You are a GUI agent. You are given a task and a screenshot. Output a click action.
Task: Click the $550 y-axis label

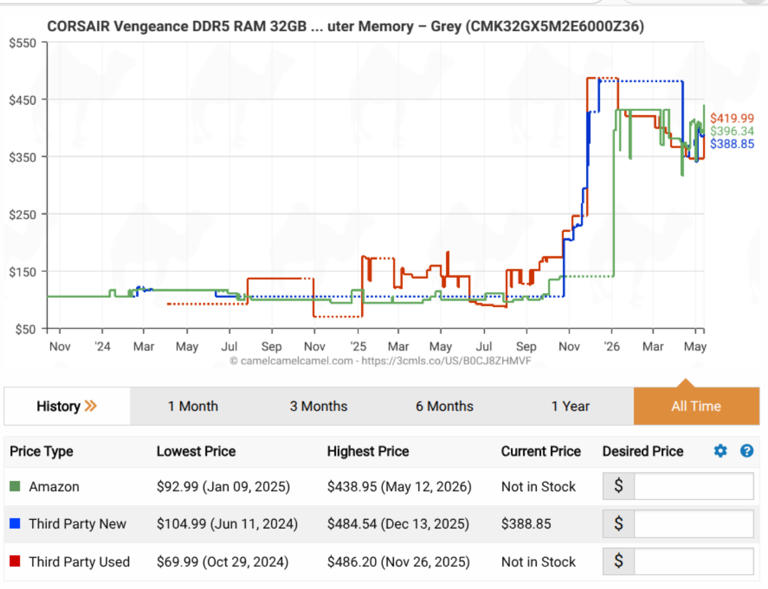click(x=23, y=43)
